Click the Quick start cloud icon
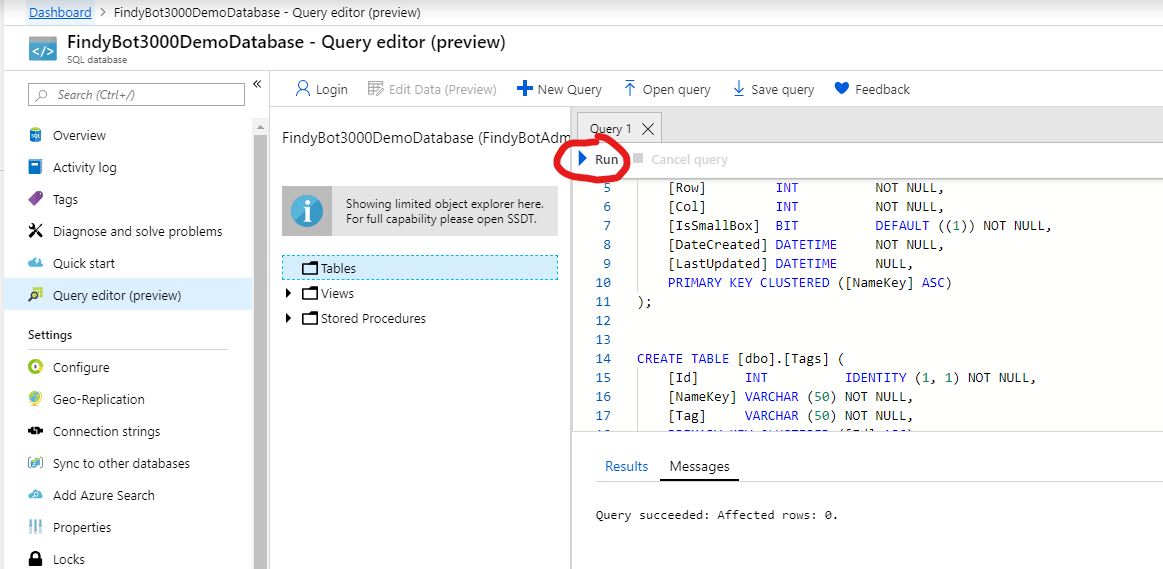This screenshot has width=1163, height=569. 36,263
